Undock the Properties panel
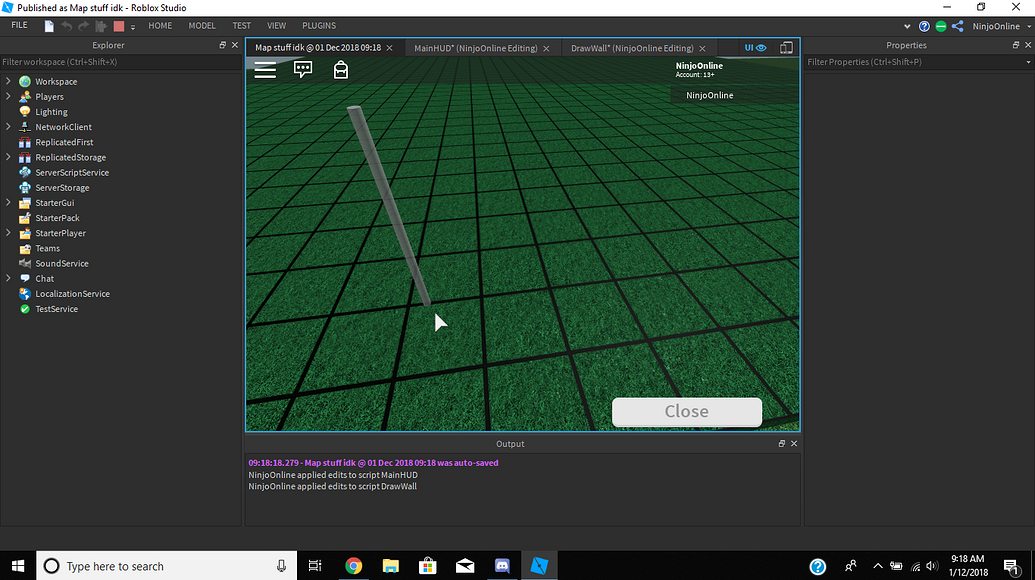This screenshot has height=580, width=1035. click(1016, 45)
